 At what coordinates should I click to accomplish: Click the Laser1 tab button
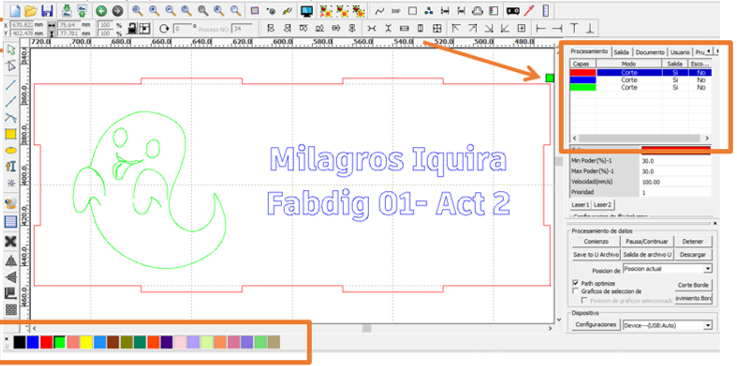point(580,205)
